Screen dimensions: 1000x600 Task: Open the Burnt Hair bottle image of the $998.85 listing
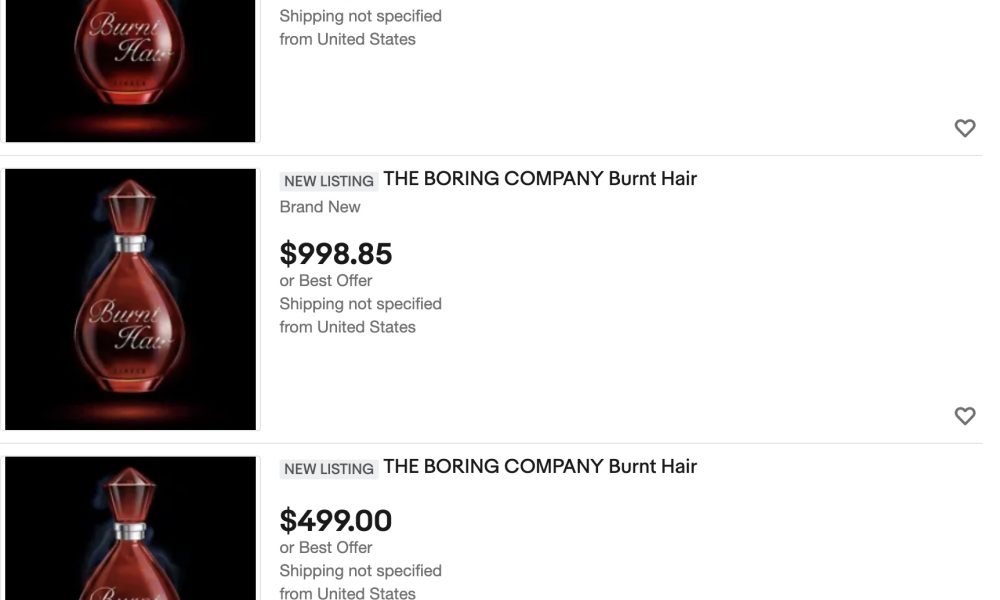pyautogui.click(x=131, y=299)
